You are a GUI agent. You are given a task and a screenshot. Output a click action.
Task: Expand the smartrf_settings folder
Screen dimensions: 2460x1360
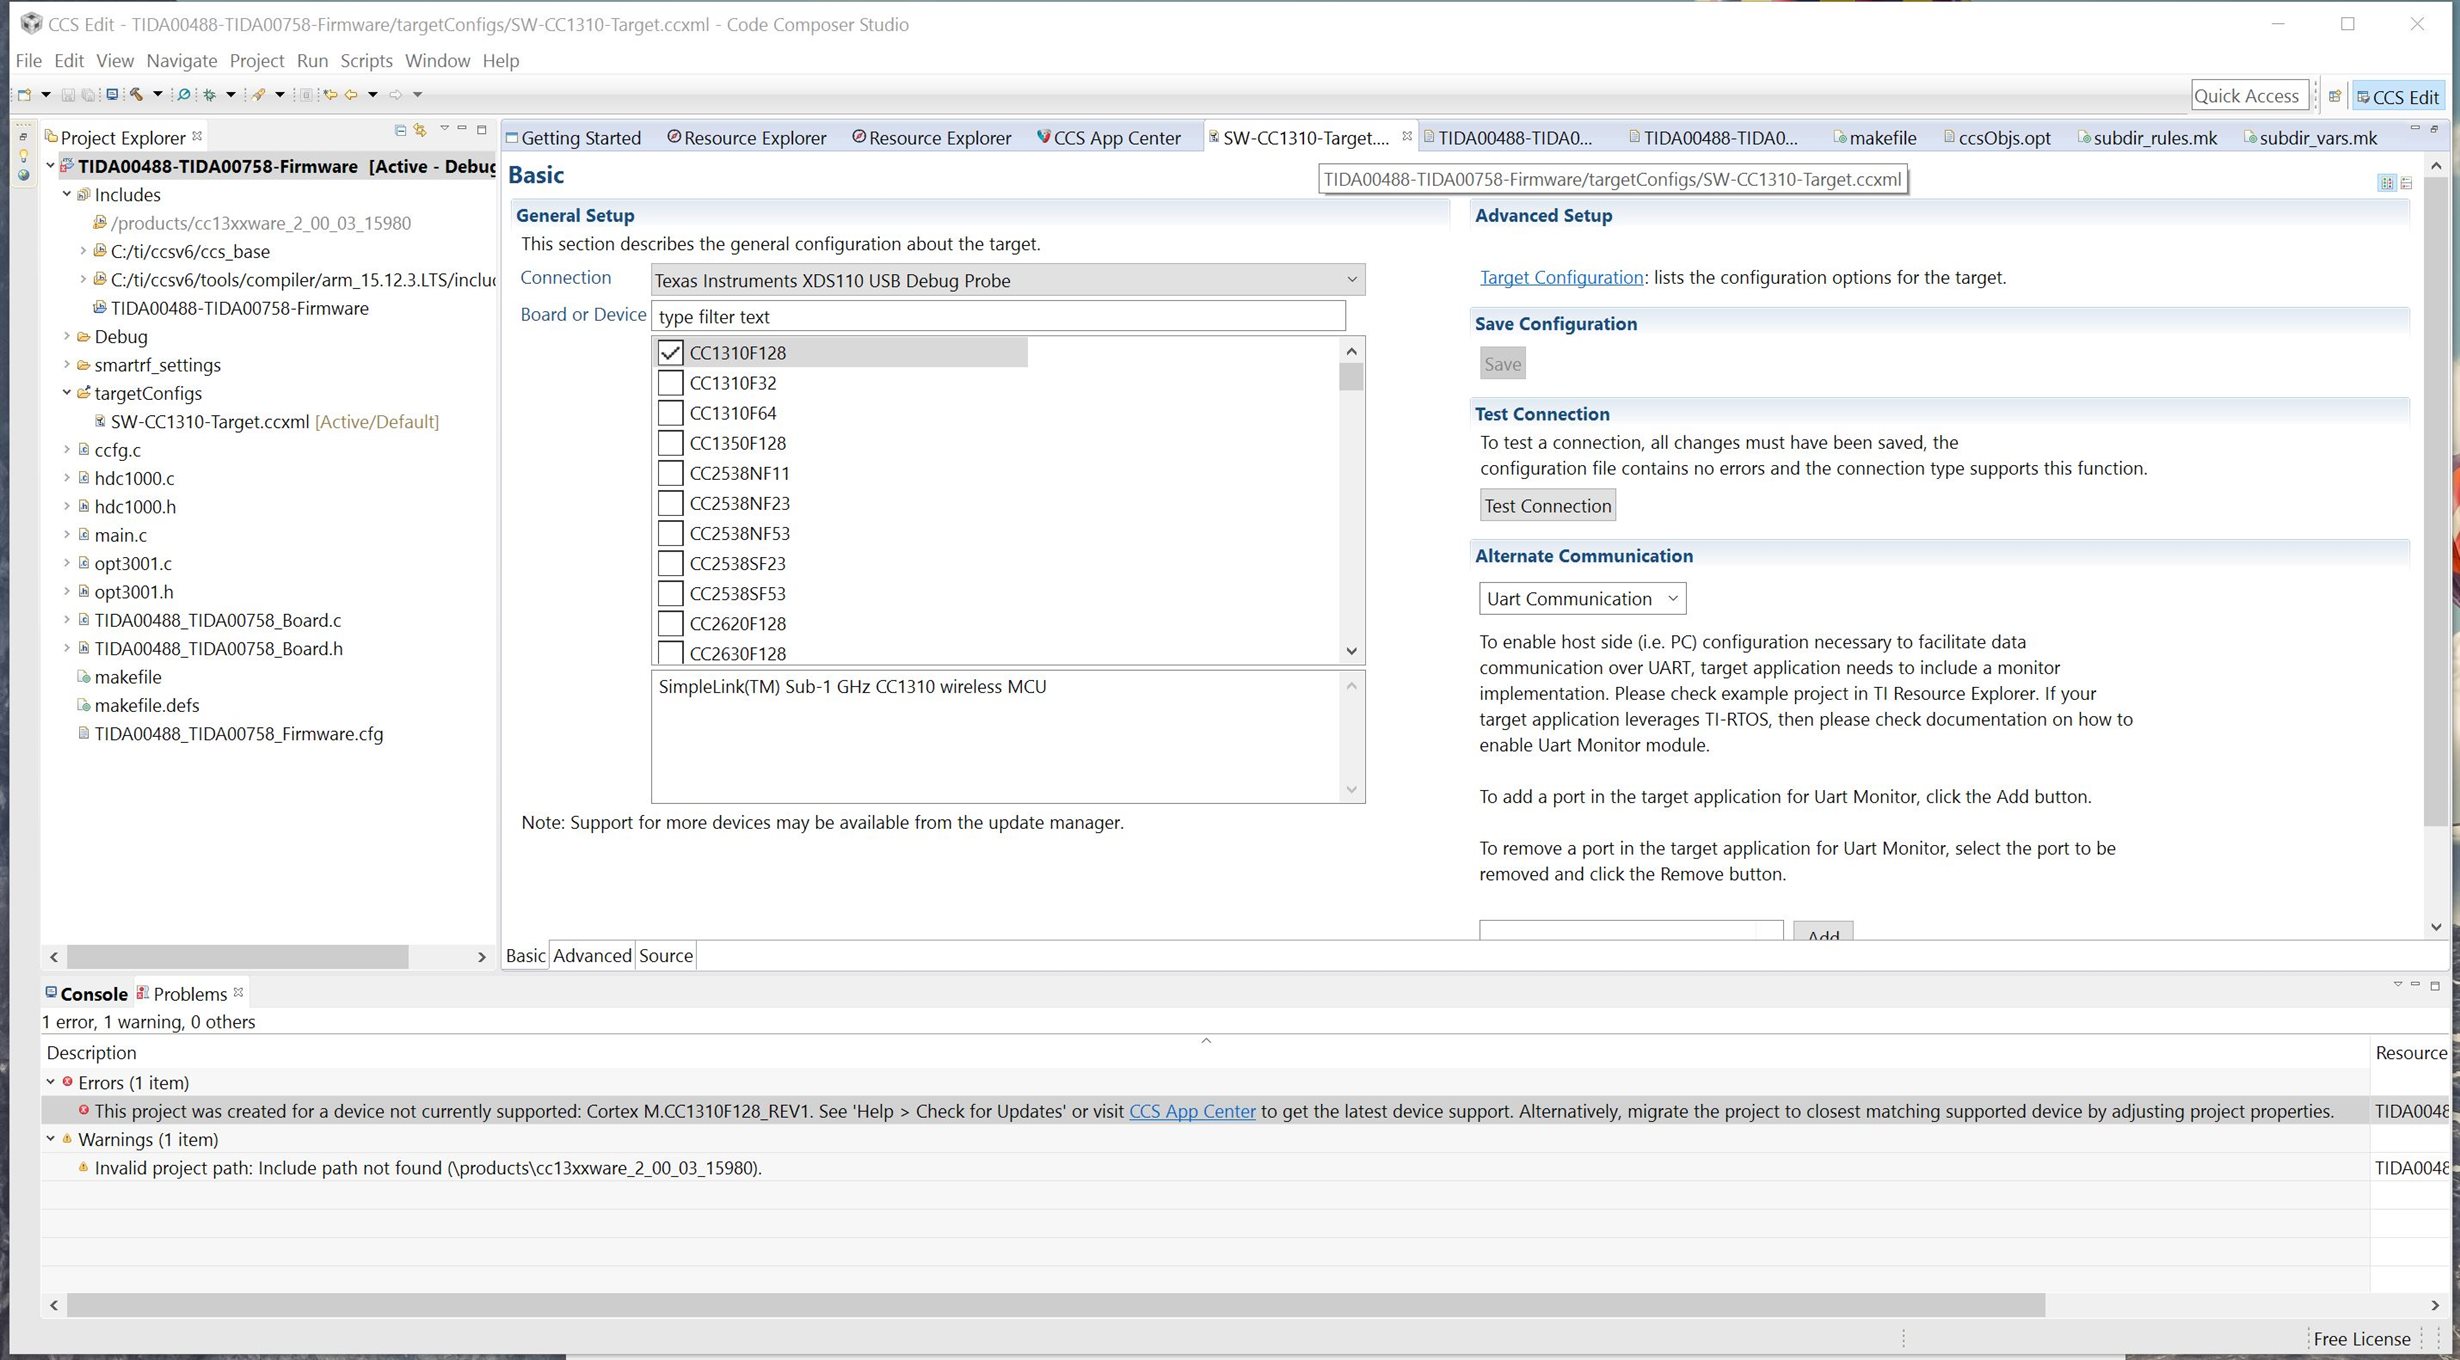coord(67,364)
